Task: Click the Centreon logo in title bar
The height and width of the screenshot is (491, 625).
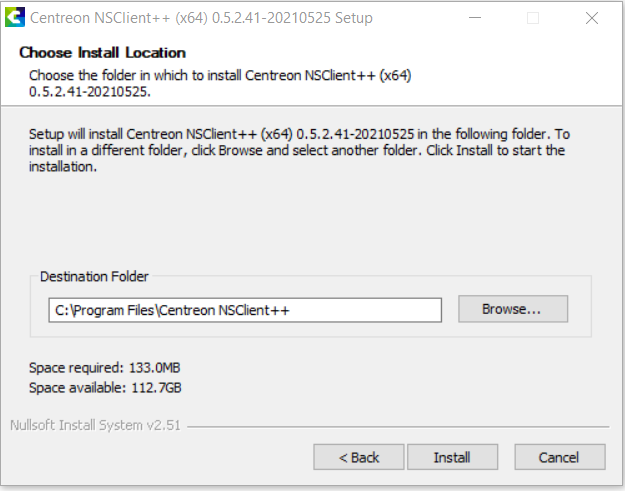Action: pyautogui.click(x=14, y=18)
